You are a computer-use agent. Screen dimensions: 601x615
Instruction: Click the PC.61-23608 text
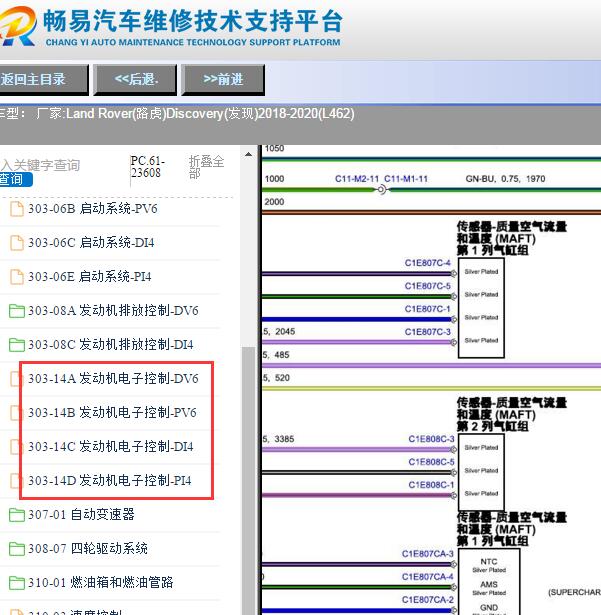coord(148,167)
